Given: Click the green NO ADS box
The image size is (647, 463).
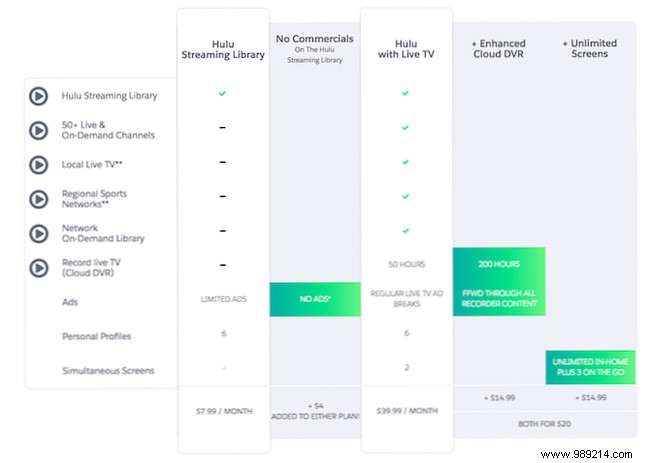Looking at the screenshot, I should tap(315, 300).
